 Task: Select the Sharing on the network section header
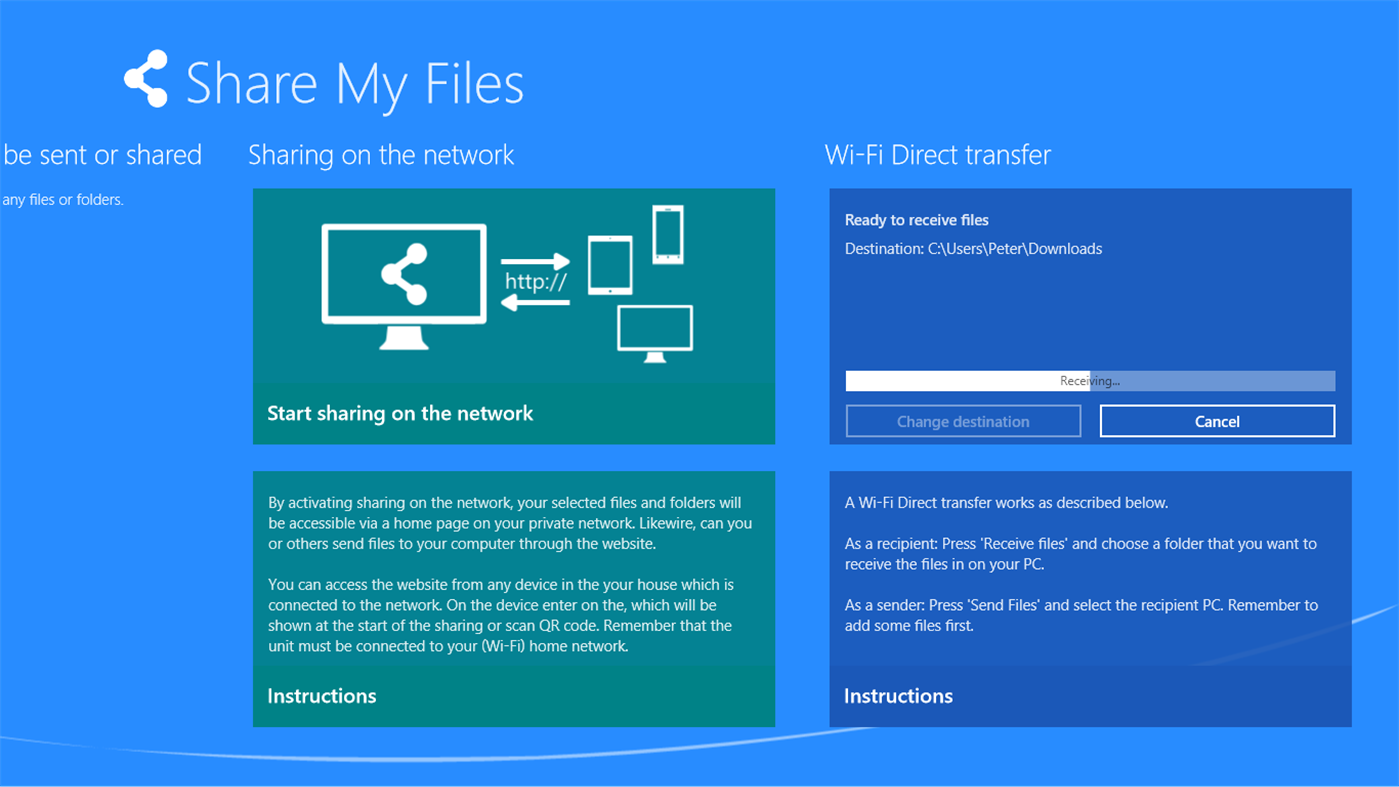[x=381, y=155]
